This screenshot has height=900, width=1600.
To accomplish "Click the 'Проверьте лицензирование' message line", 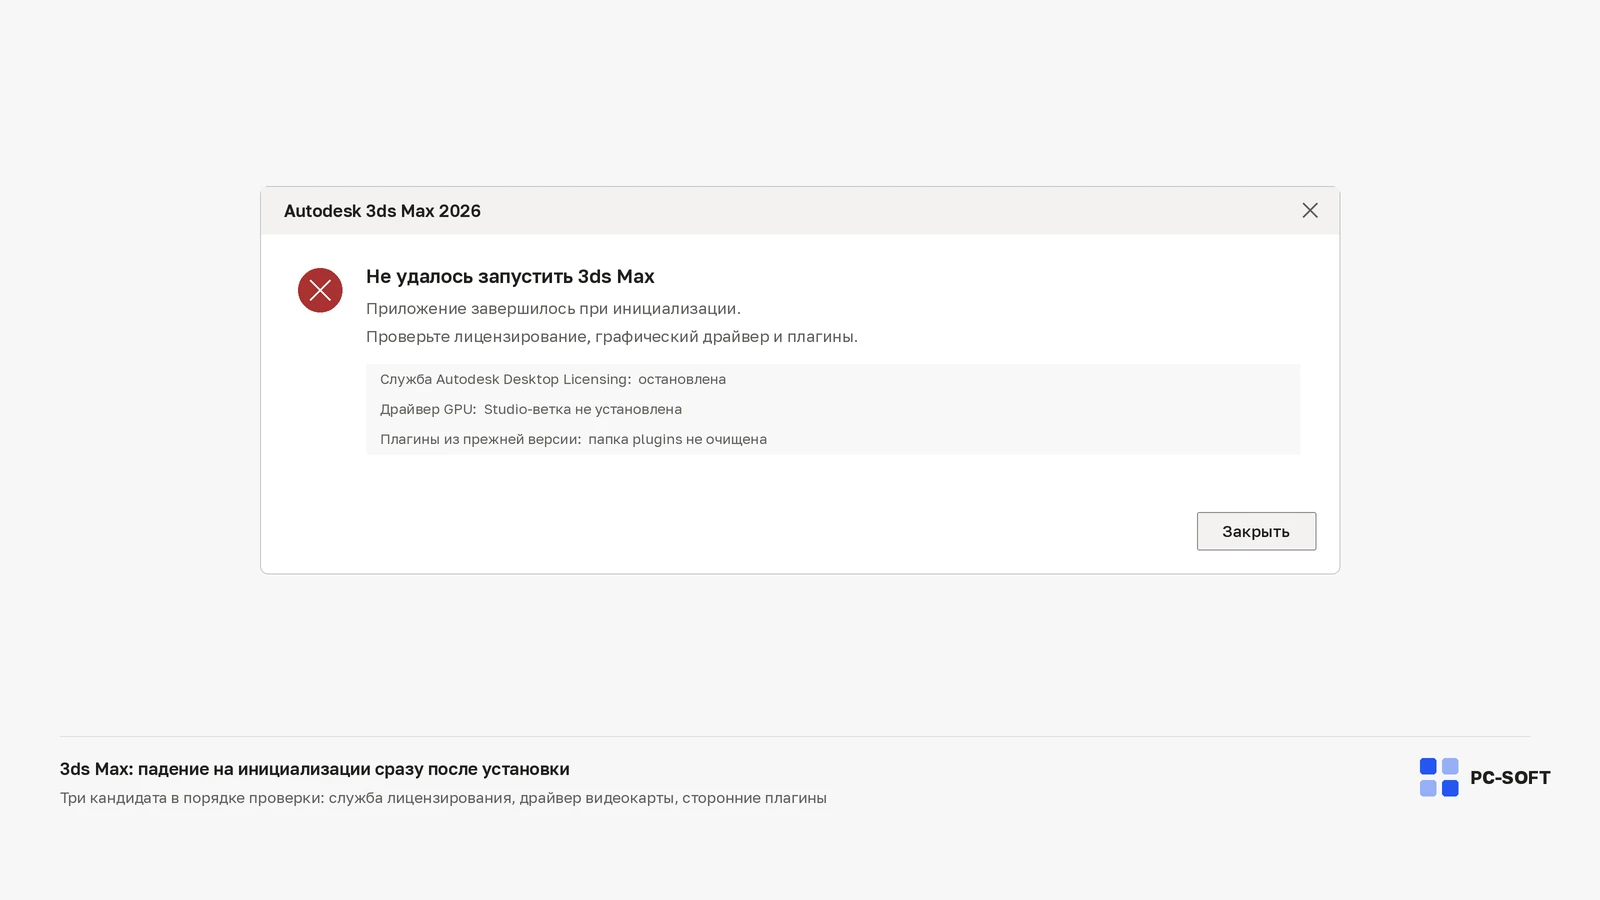I will pos(612,336).
